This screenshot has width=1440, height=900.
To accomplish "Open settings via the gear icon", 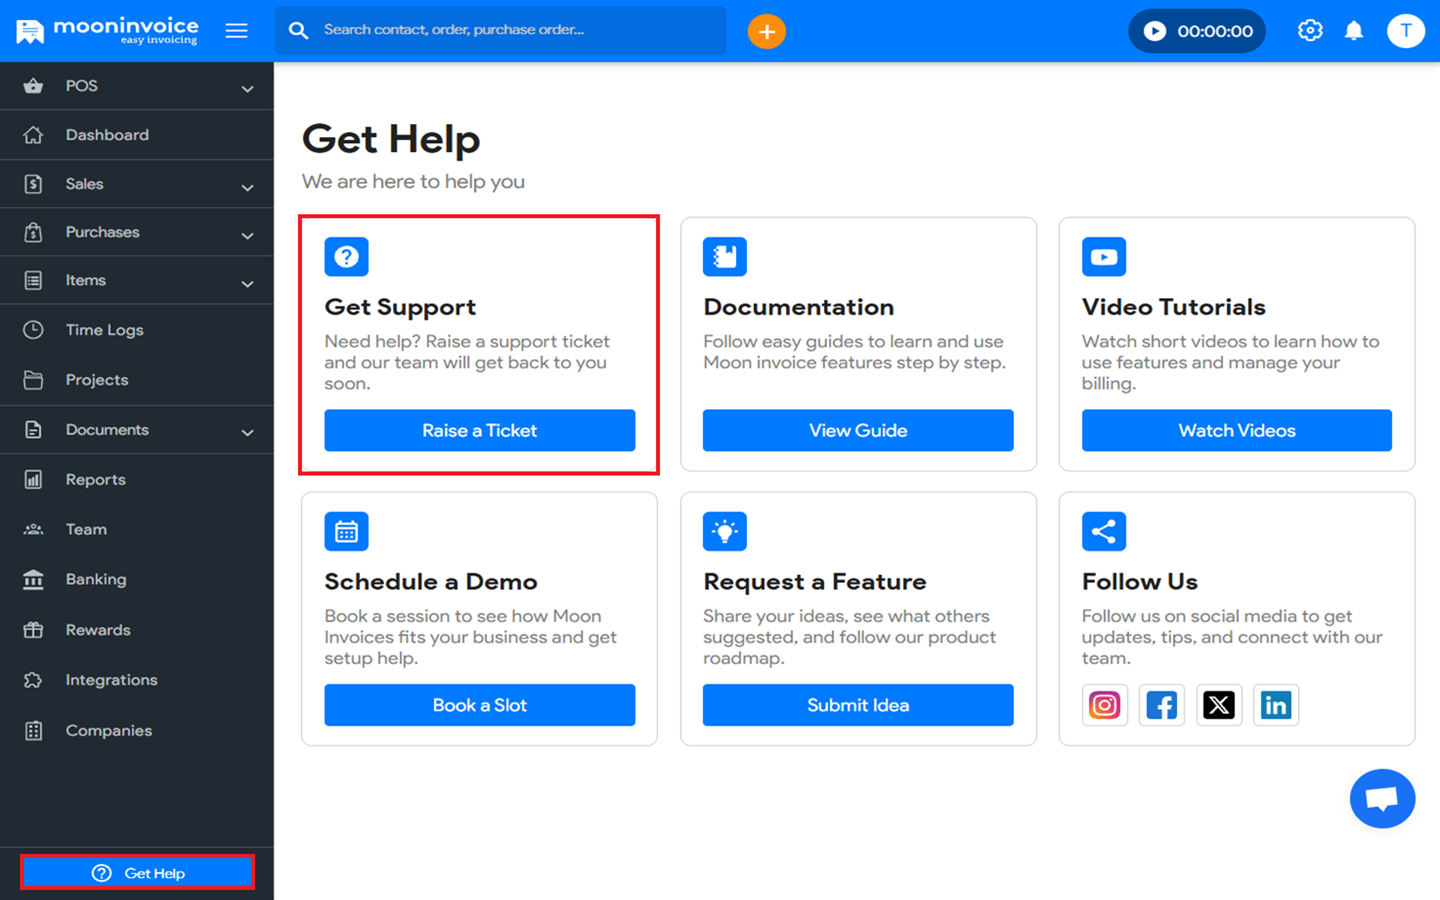I will click(1310, 31).
